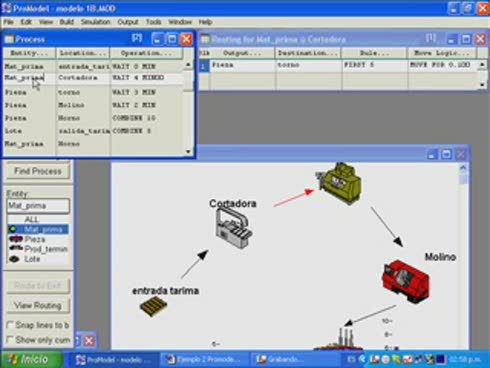Click the View Routing button
The height and width of the screenshot is (368, 490).
(38, 305)
